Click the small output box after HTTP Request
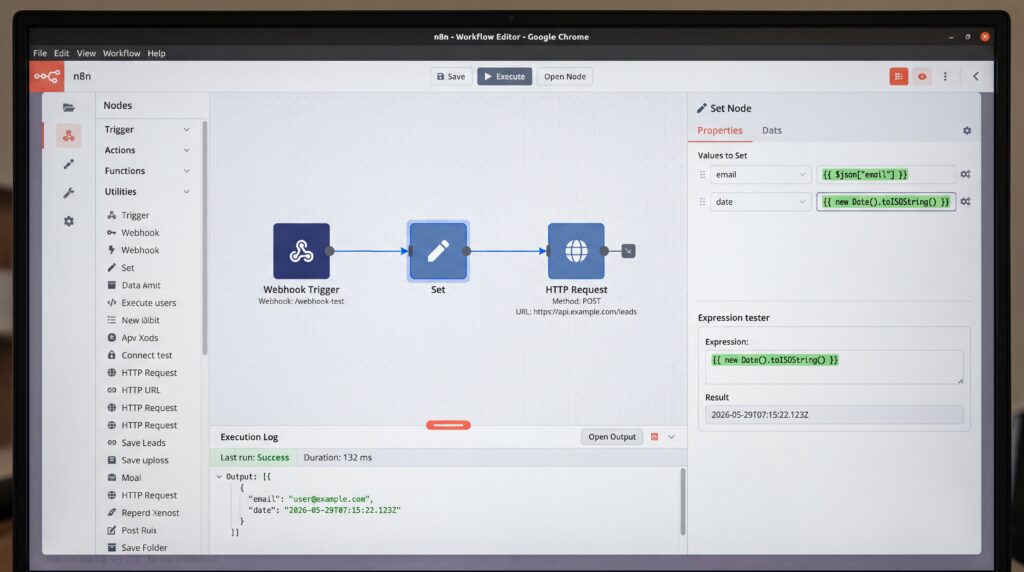1024x572 pixels. click(628, 251)
